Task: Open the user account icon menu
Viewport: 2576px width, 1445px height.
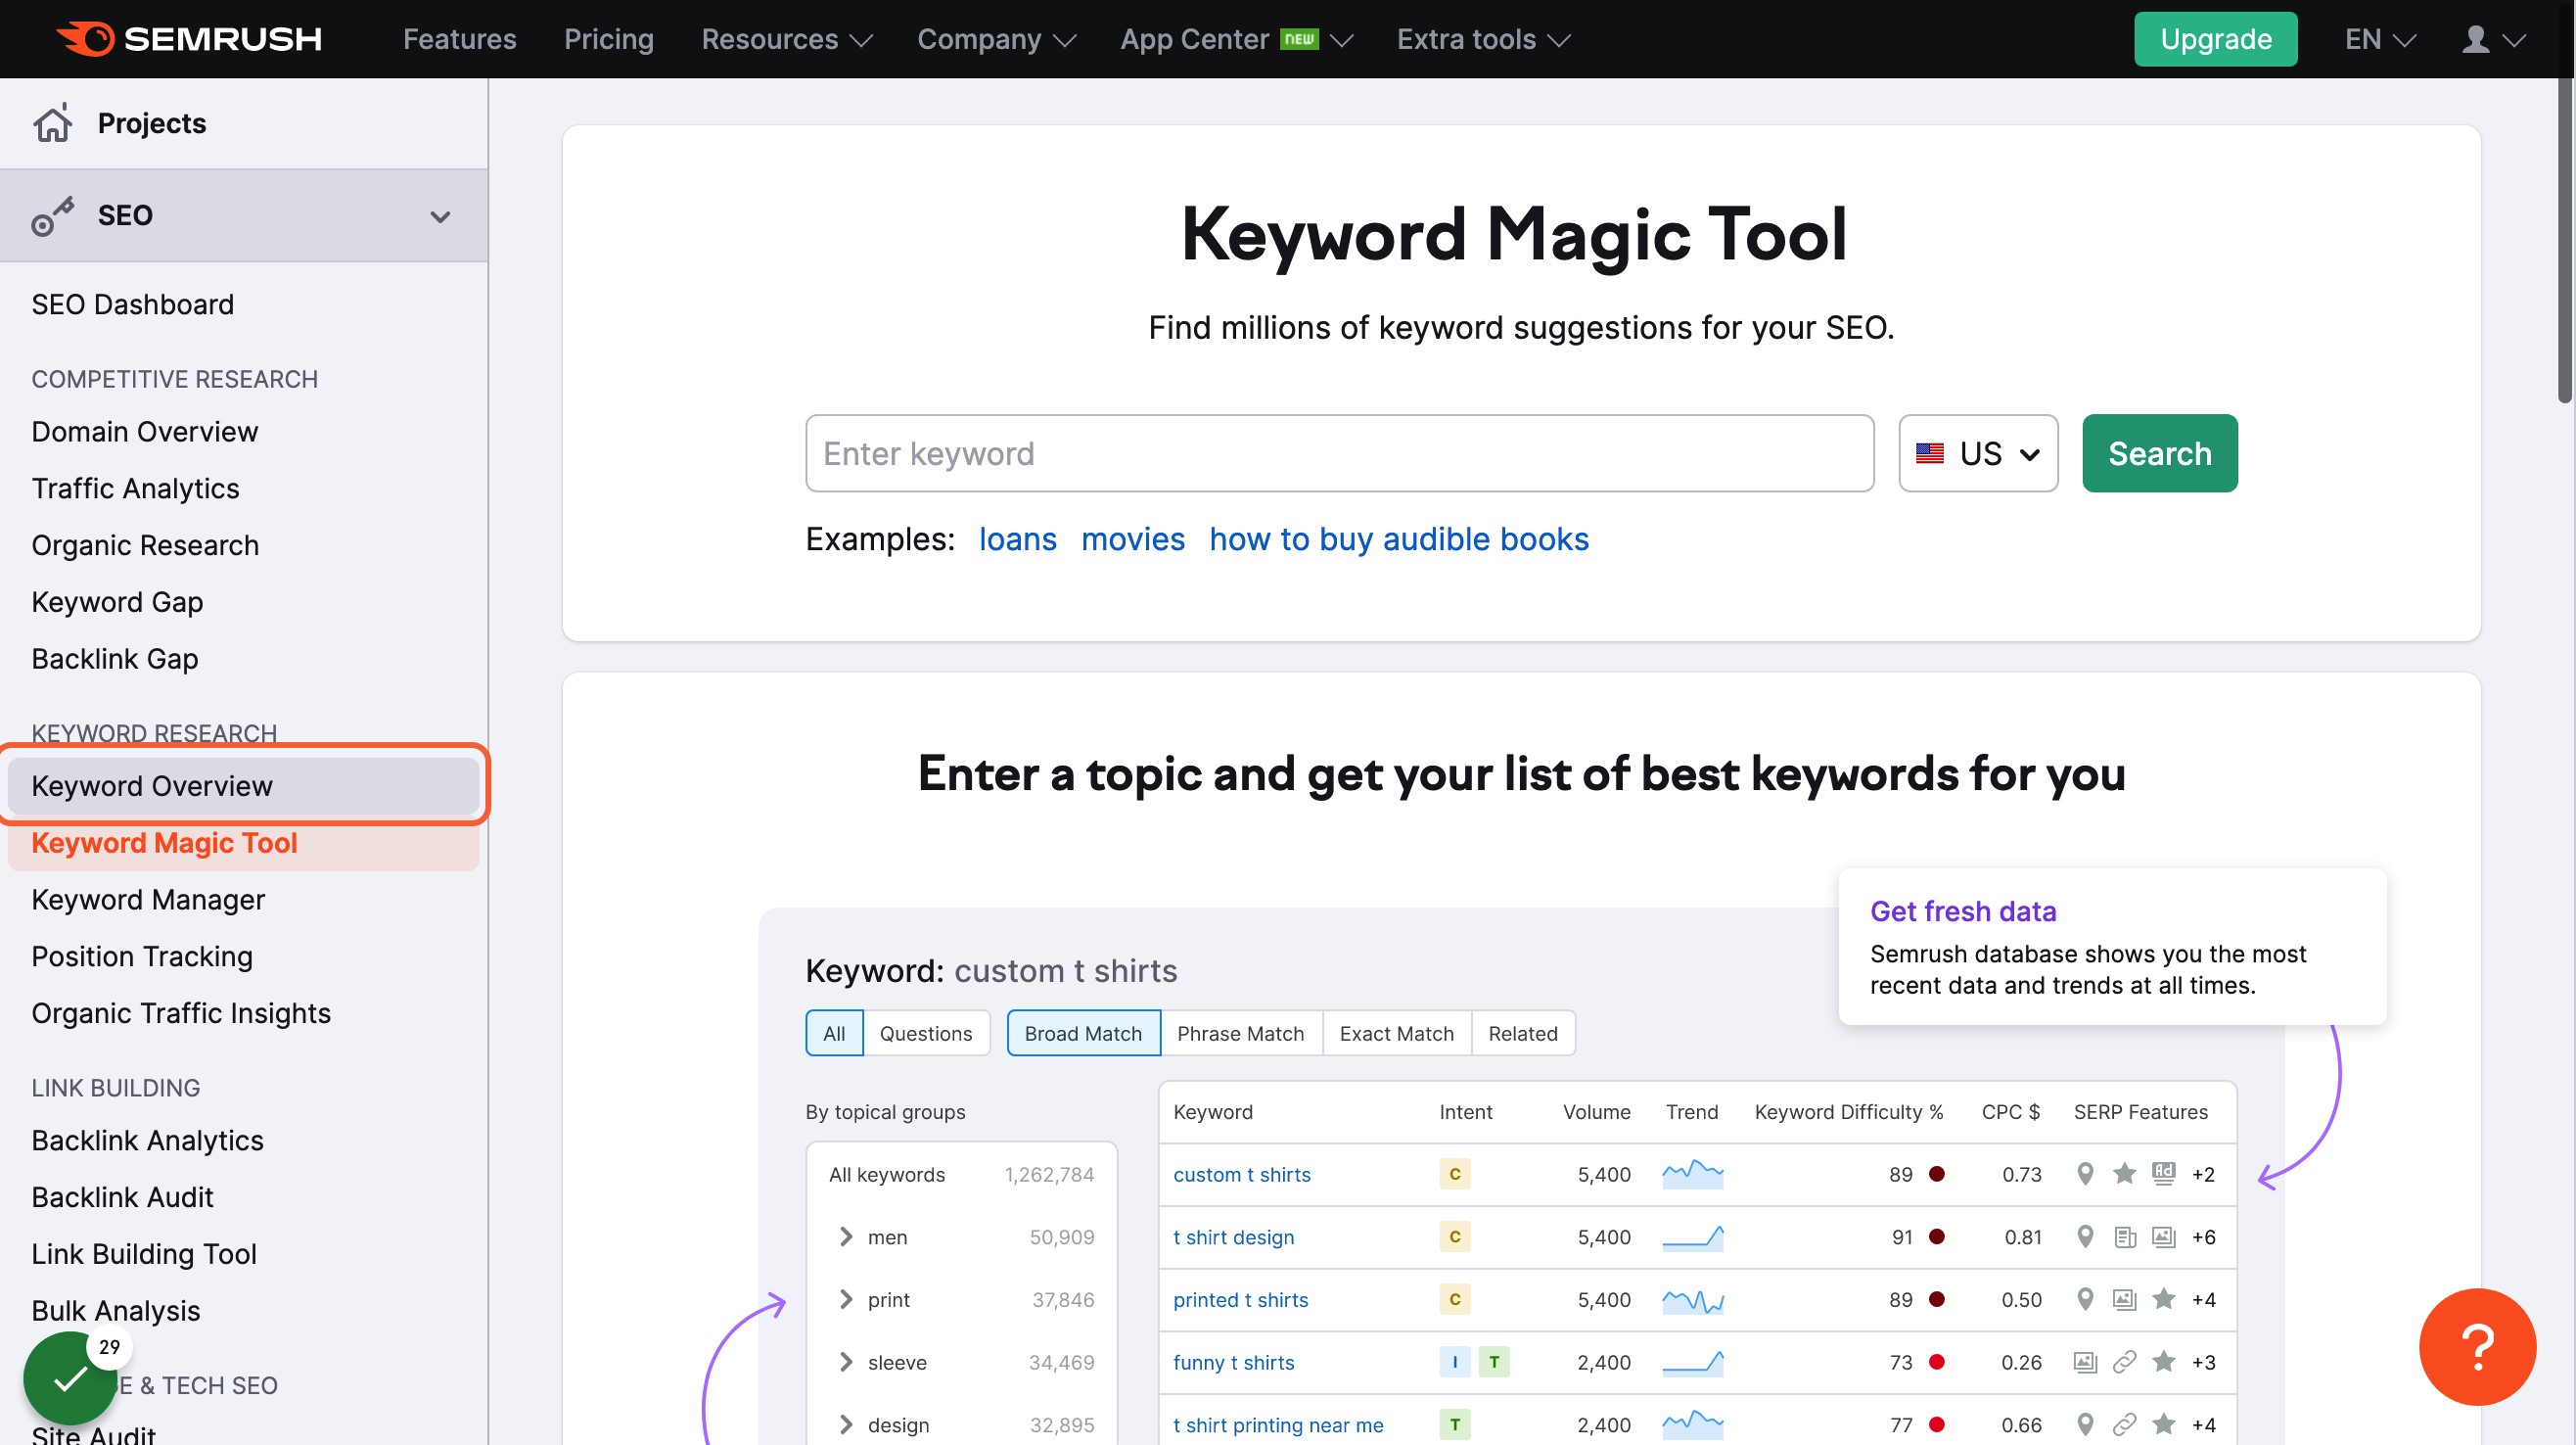Action: click(2492, 39)
